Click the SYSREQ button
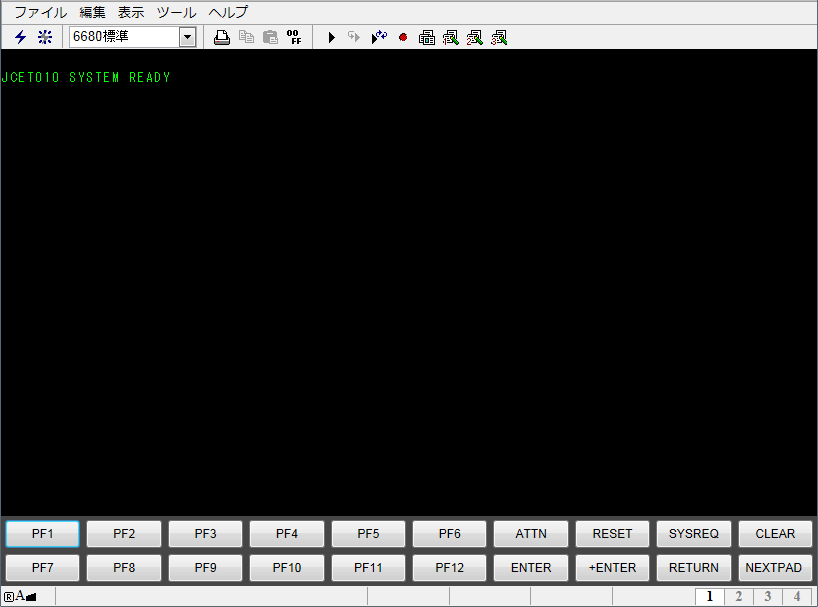The width and height of the screenshot is (818, 607). [x=694, y=533]
